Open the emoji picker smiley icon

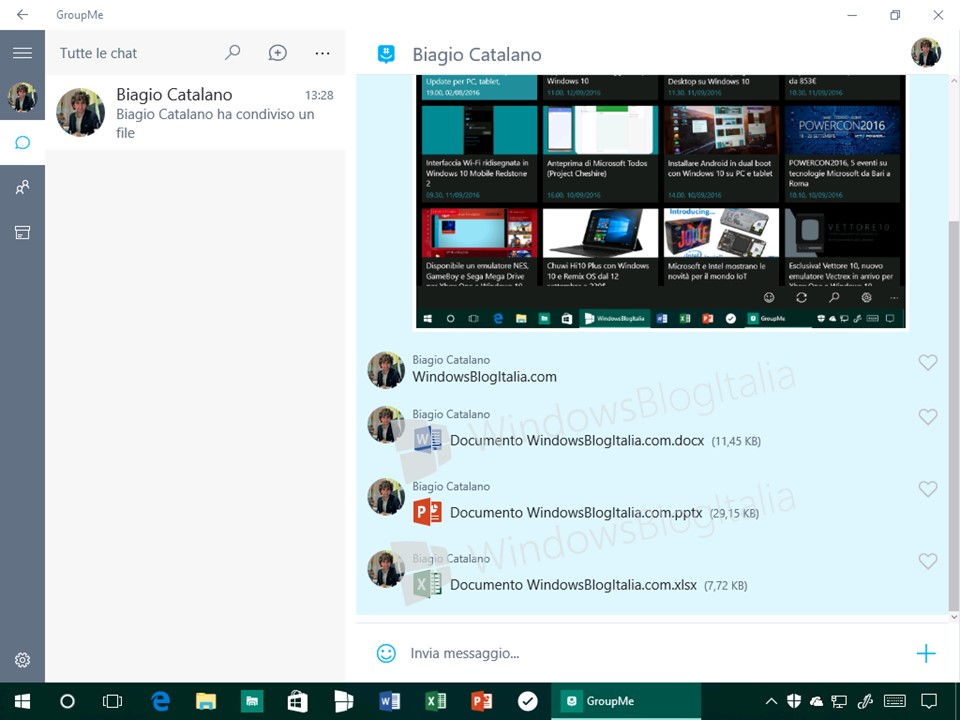(x=386, y=653)
